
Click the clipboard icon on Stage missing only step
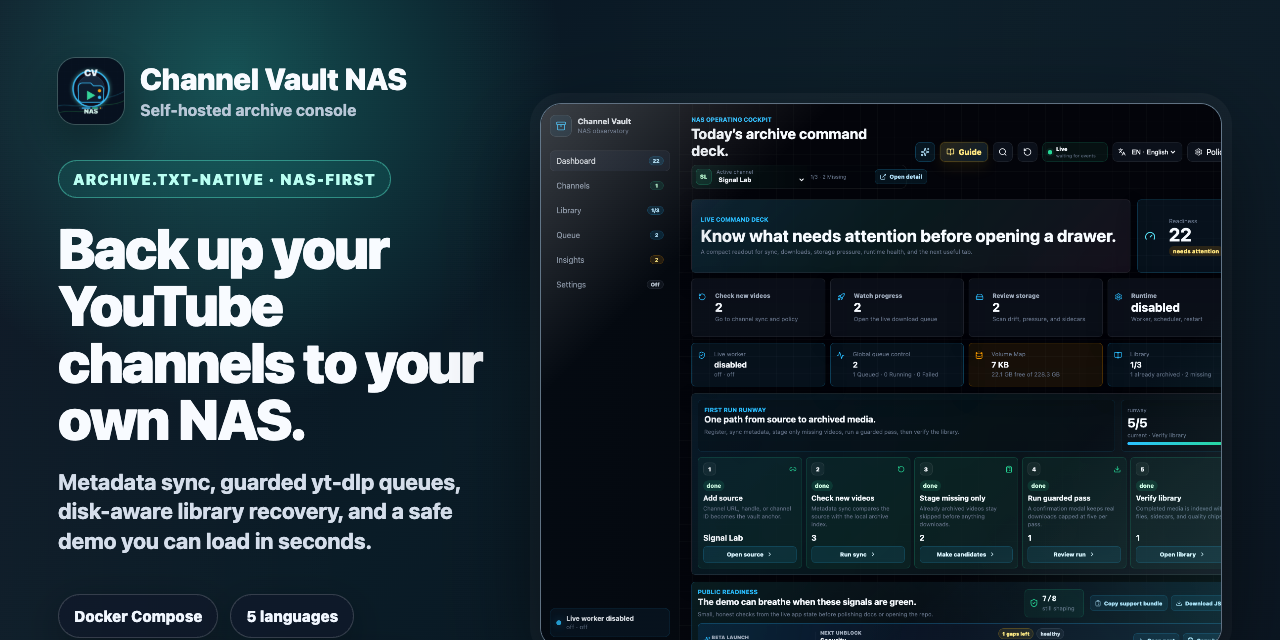point(1009,469)
